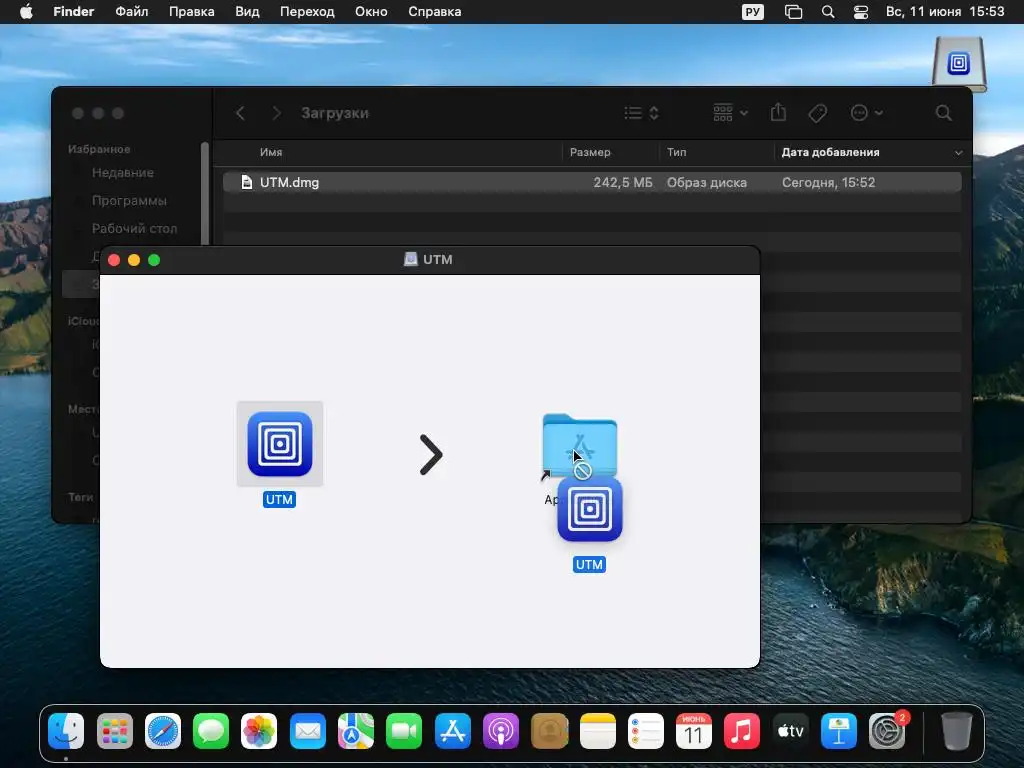Open Maps from the Dock
This screenshot has width=1024, height=768.
click(355, 731)
